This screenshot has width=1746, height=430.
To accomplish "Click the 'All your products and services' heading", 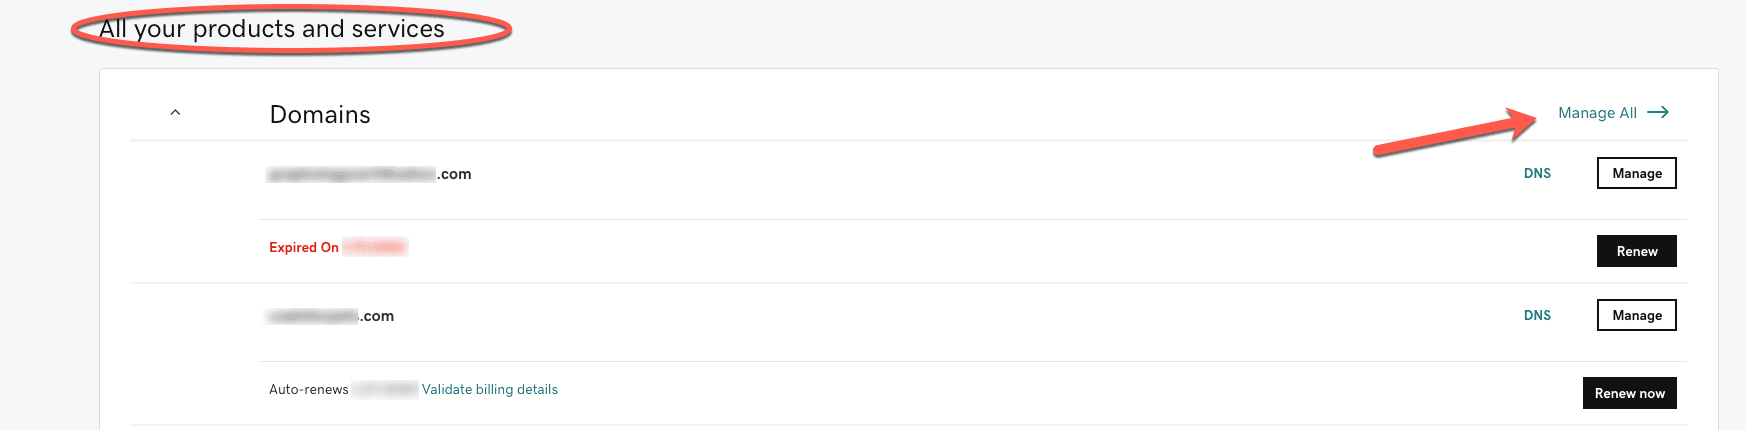I will (x=271, y=29).
